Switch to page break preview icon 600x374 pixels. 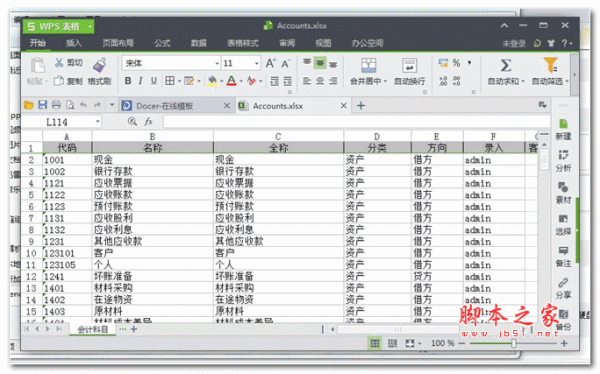pyautogui.click(x=392, y=343)
